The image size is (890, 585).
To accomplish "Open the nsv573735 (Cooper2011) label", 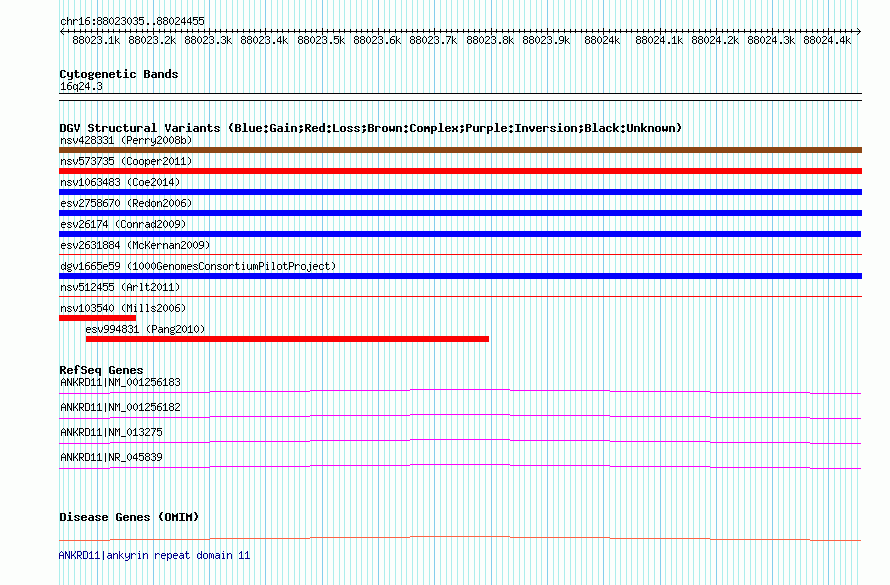I will (x=126, y=162).
